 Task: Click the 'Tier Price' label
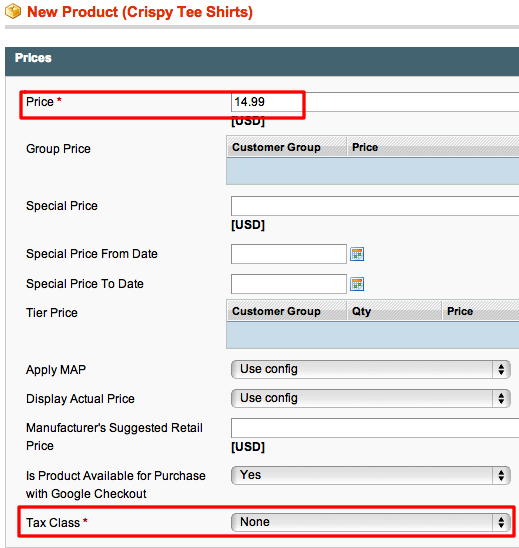pos(52,313)
